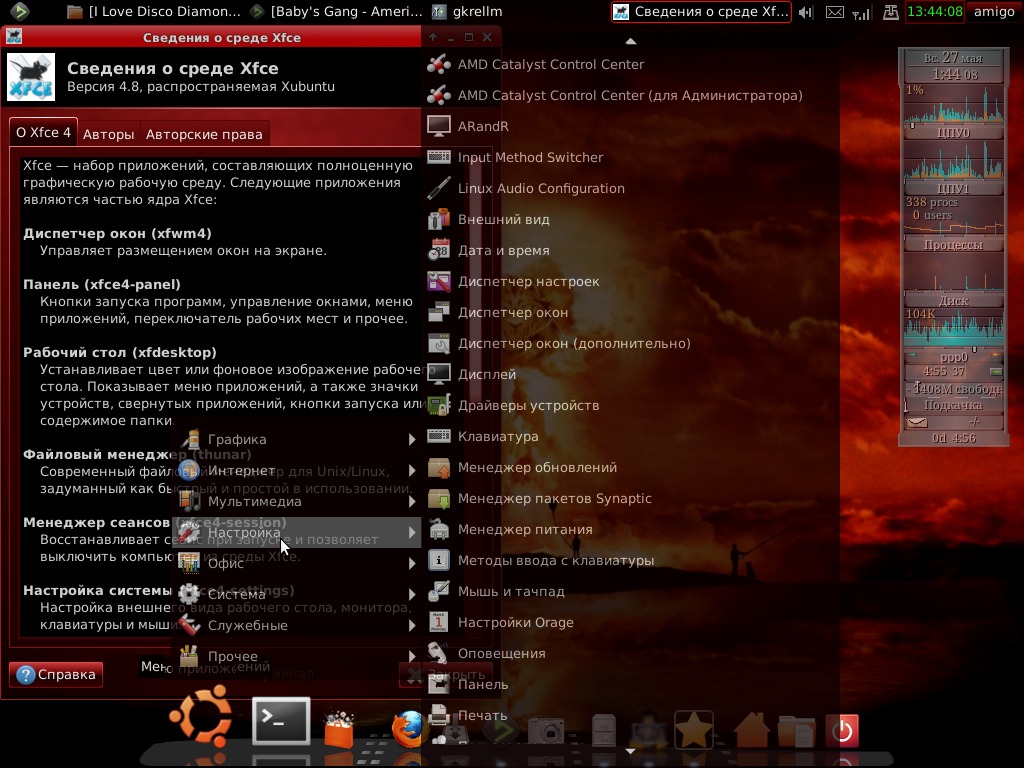Launch the terminal from the dock
This screenshot has height=768, width=1024.
pyautogui.click(x=281, y=721)
